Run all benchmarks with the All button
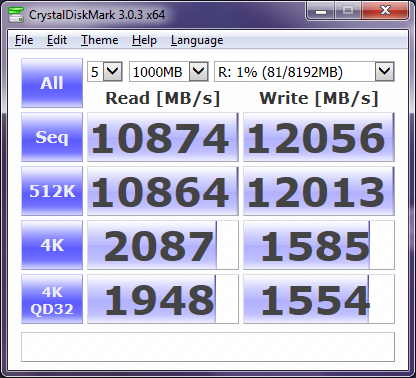This screenshot has height=378, width=416. point(52,83)
